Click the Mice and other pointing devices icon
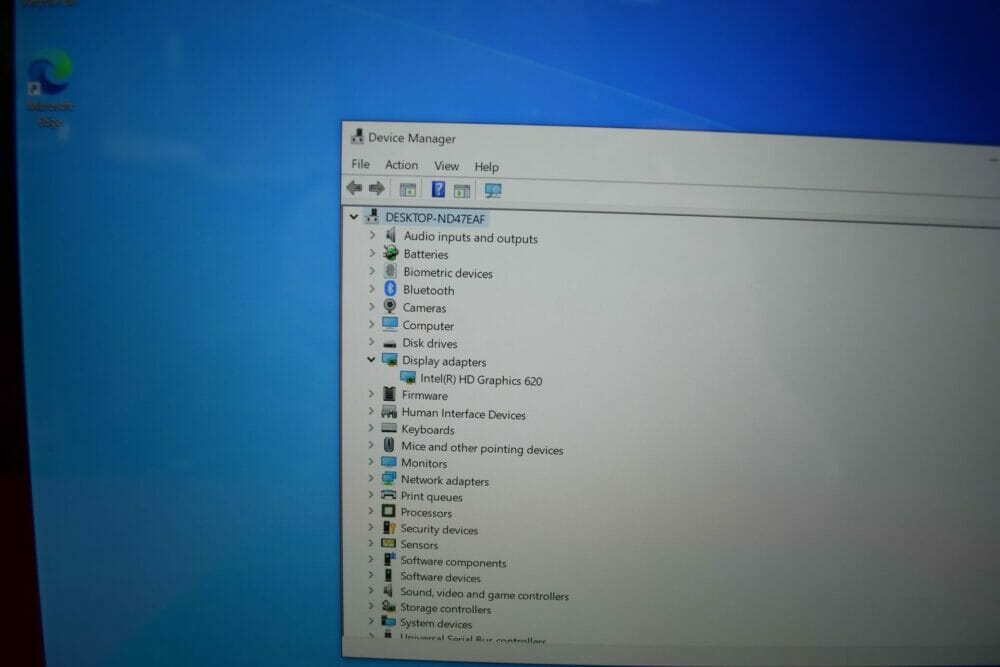Image resolution: width=1000 pixels, height=667 pixels. click(388, 444)
